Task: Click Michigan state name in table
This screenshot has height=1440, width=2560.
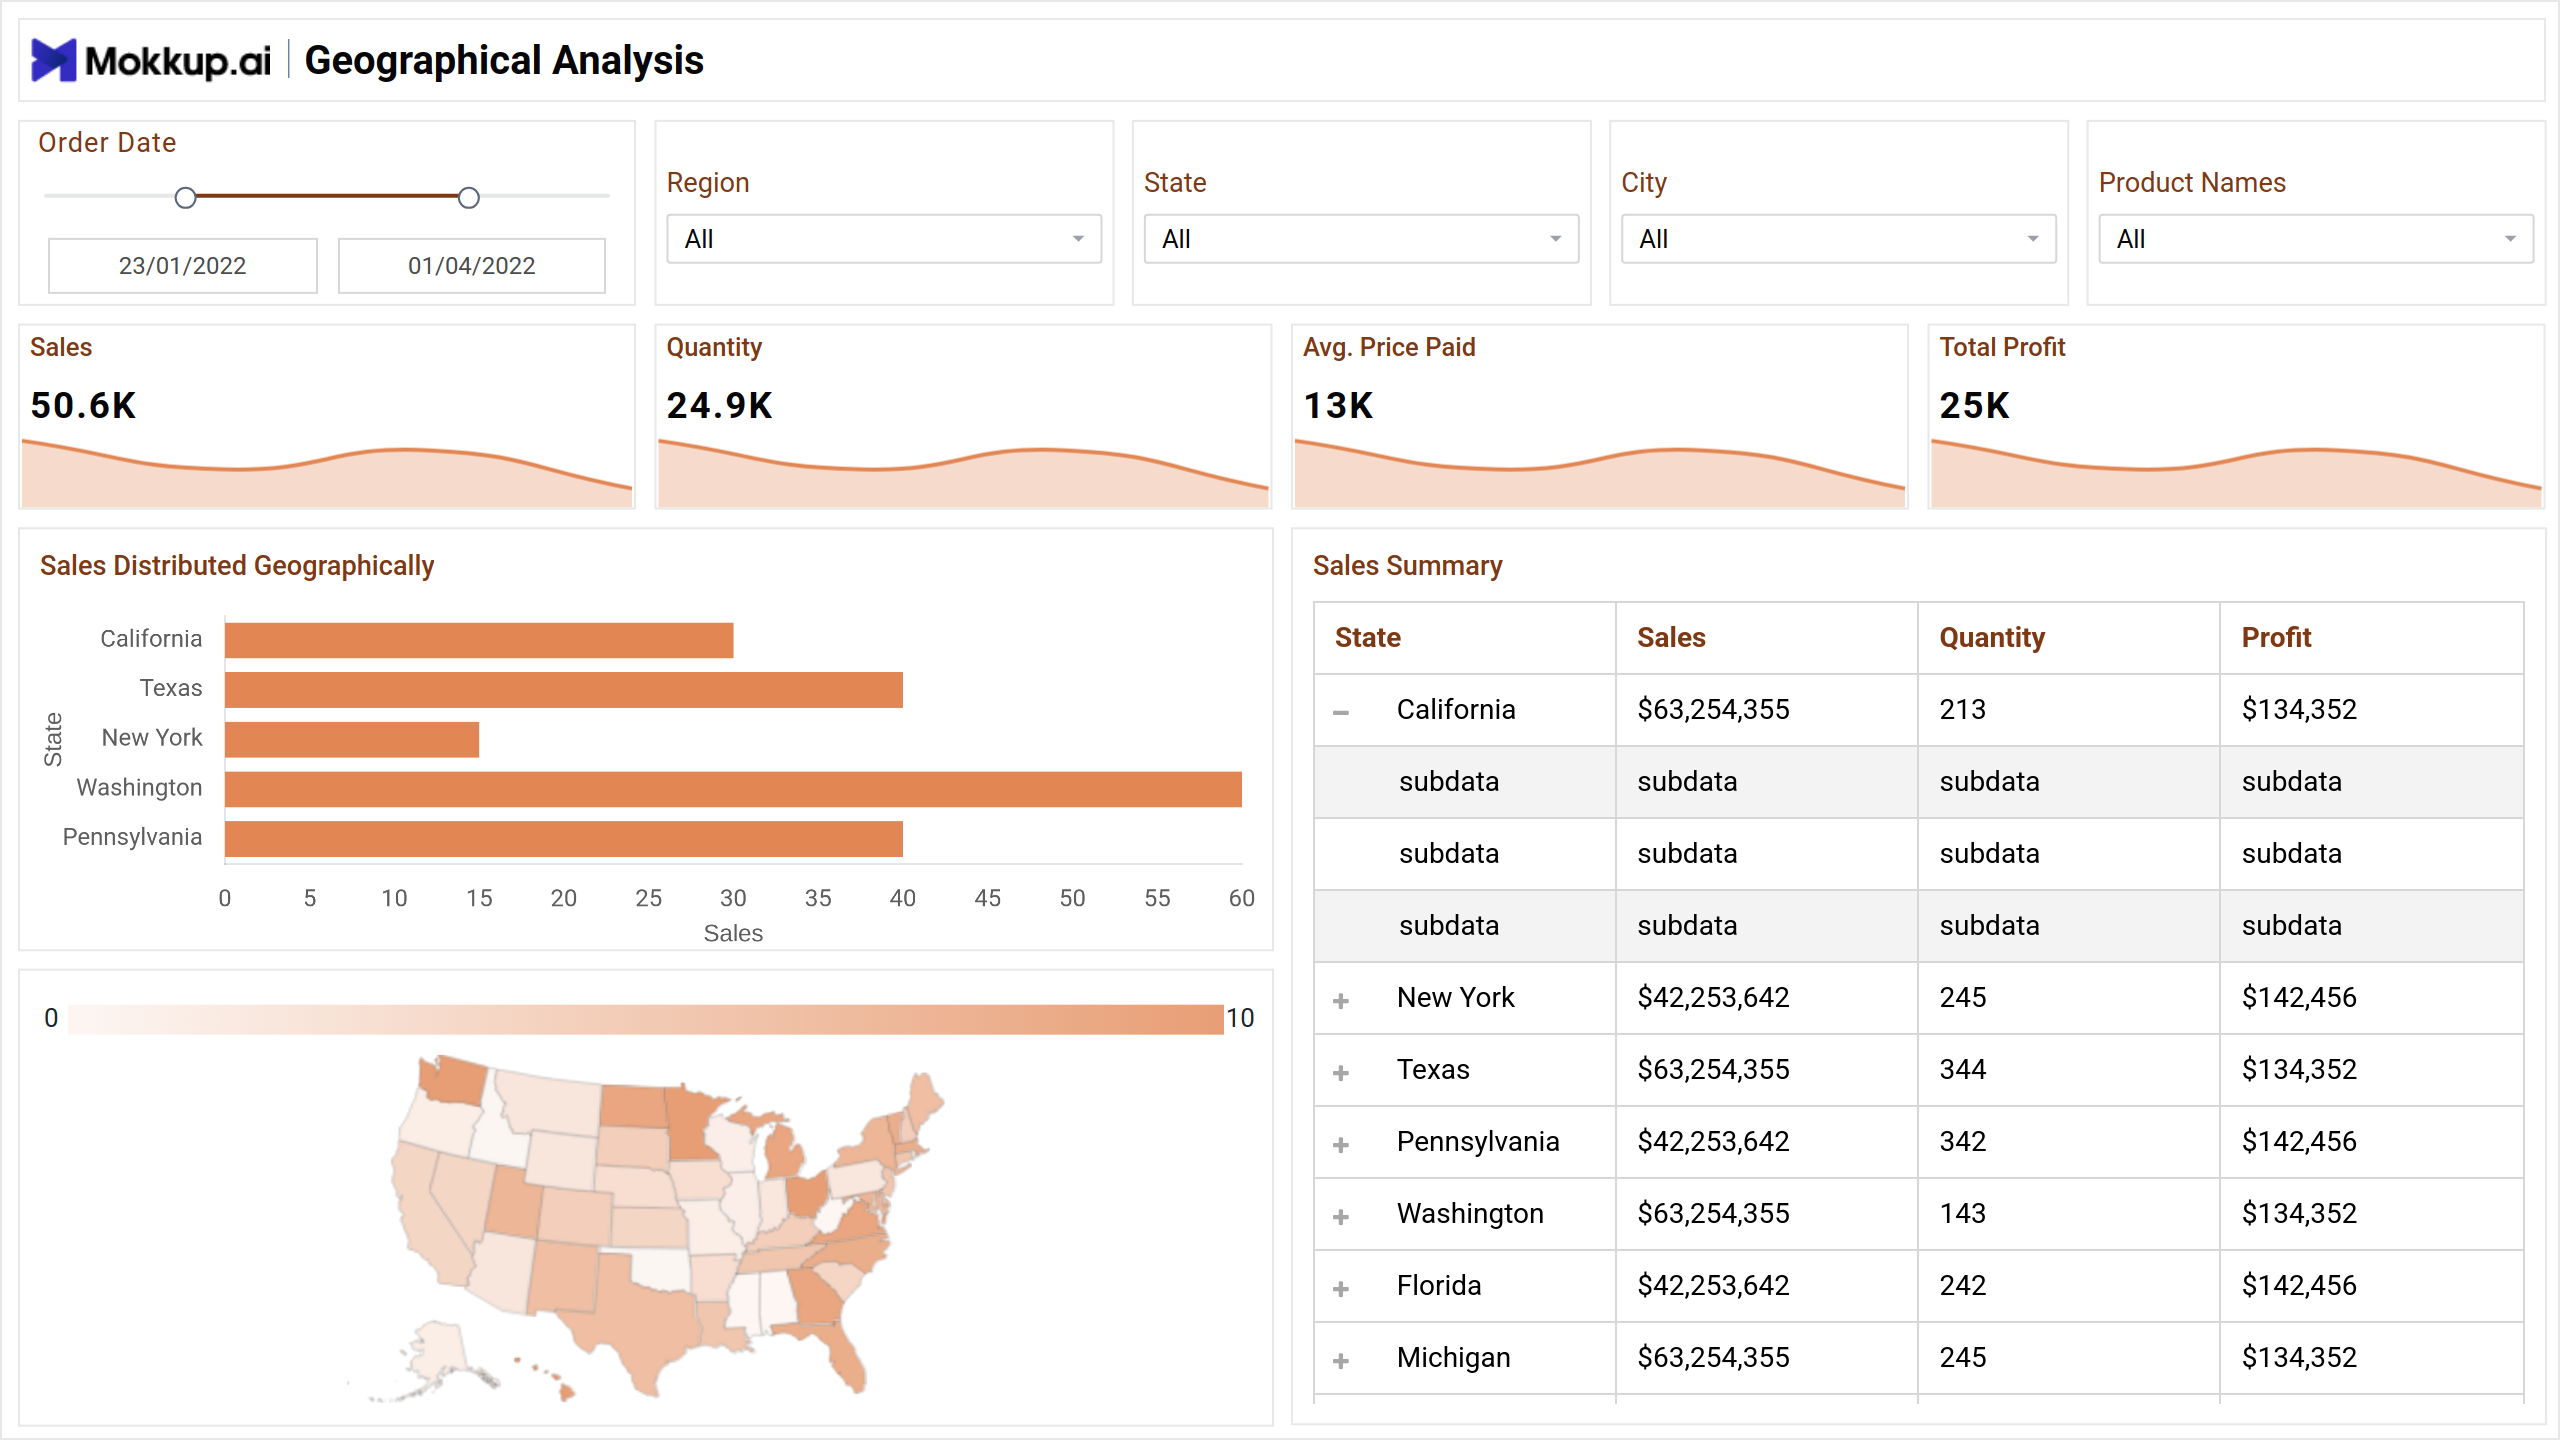Action: [x=1453, y=1357]
